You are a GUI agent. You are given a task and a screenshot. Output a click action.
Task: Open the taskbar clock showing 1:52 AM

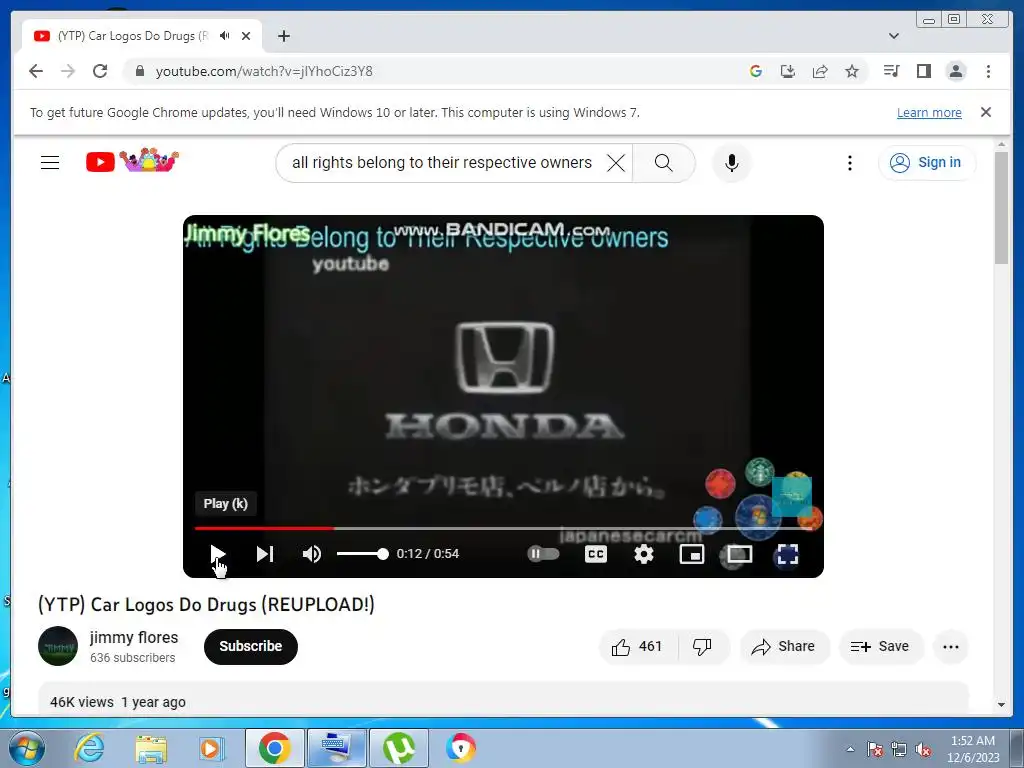pyautogui.click(x=973, y=748)
